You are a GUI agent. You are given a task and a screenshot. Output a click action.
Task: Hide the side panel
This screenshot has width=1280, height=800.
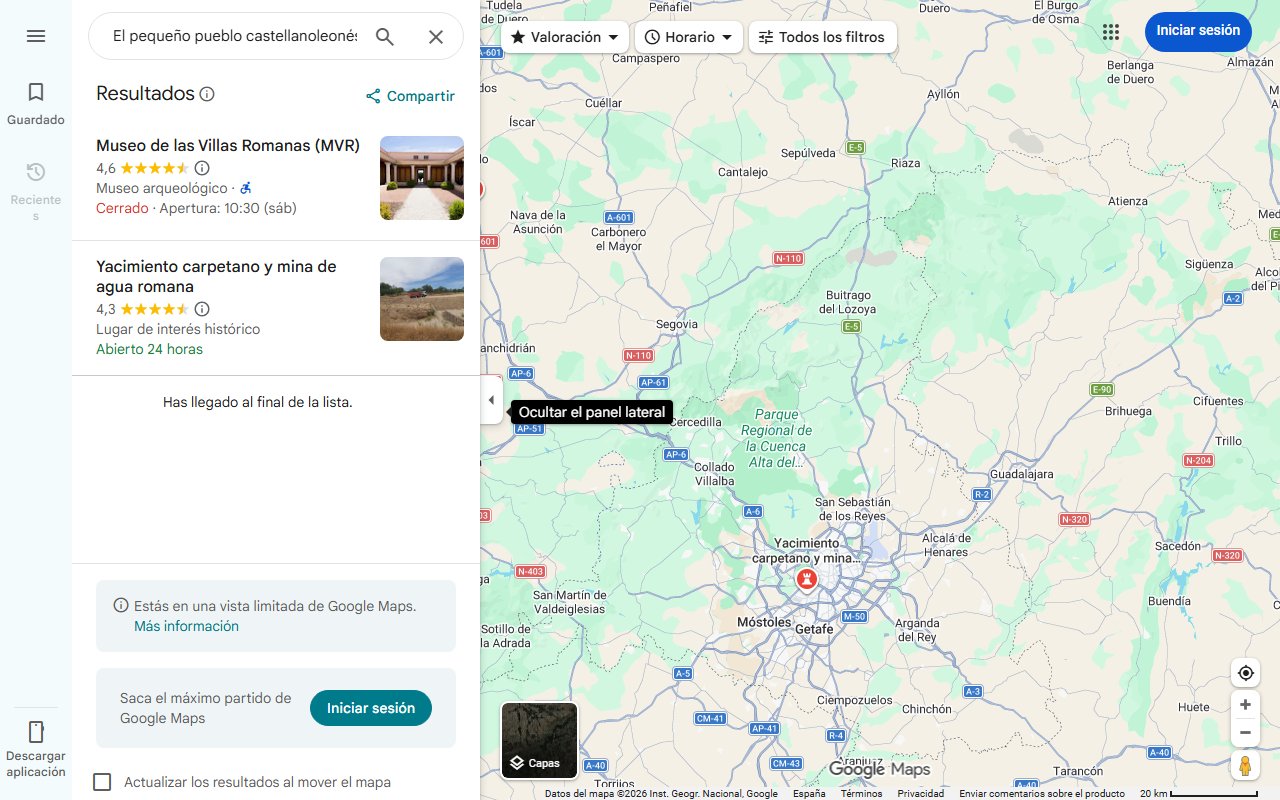click(x=491, y=399)
